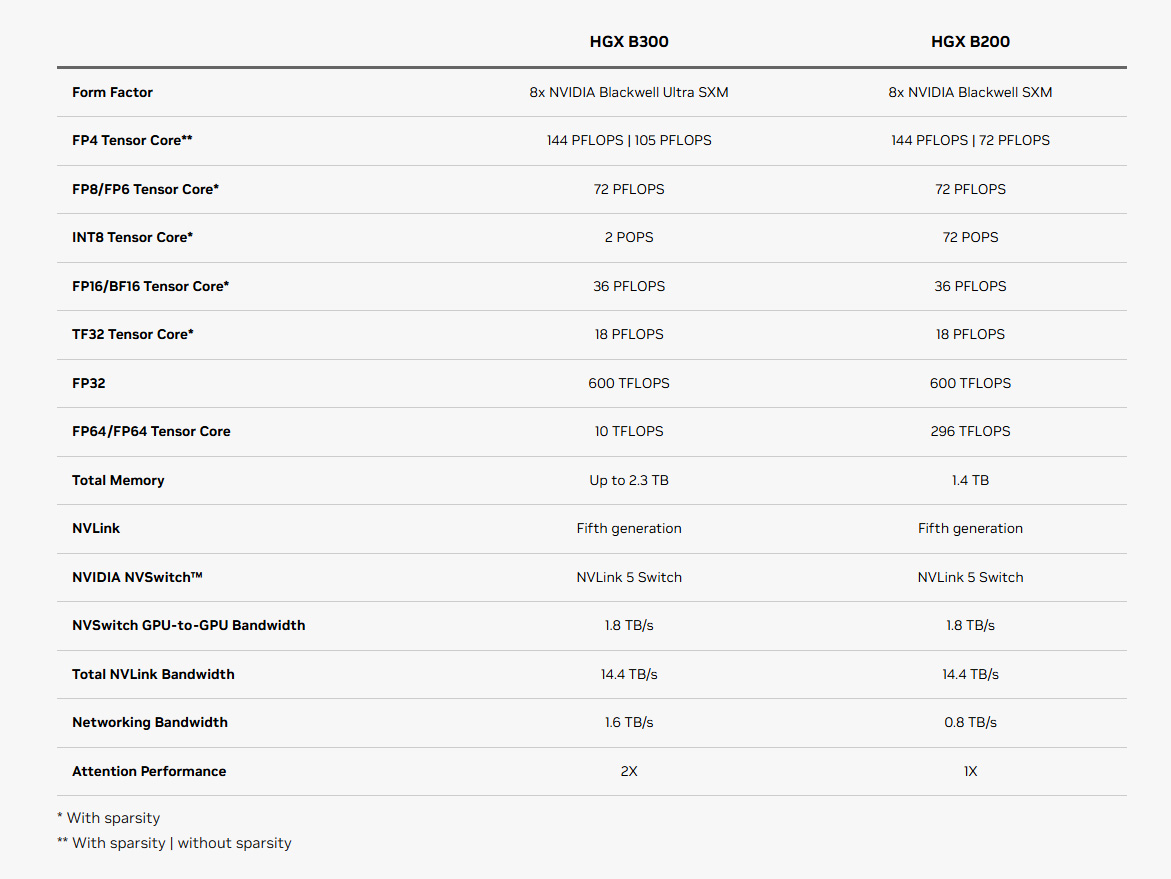Click the NVSwitch GPU-to-GPU Bandwidth label
This screenshot has width=1171, height=879.
click(x=188, y=626)
